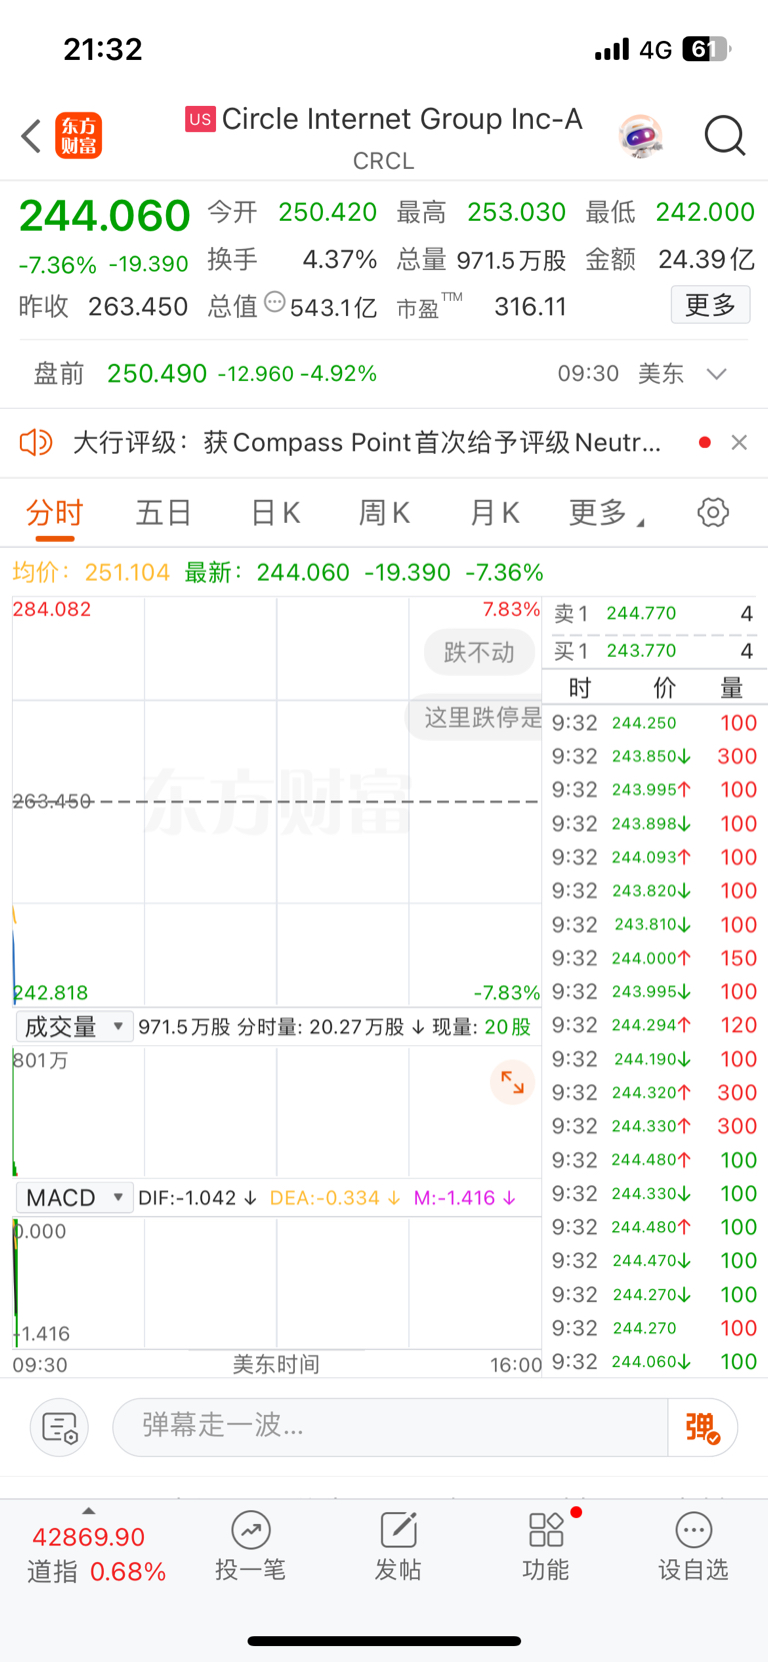Tap the intraday price chart area
The height and width of the screenshot is (1663, 768).
coord(277,801)
